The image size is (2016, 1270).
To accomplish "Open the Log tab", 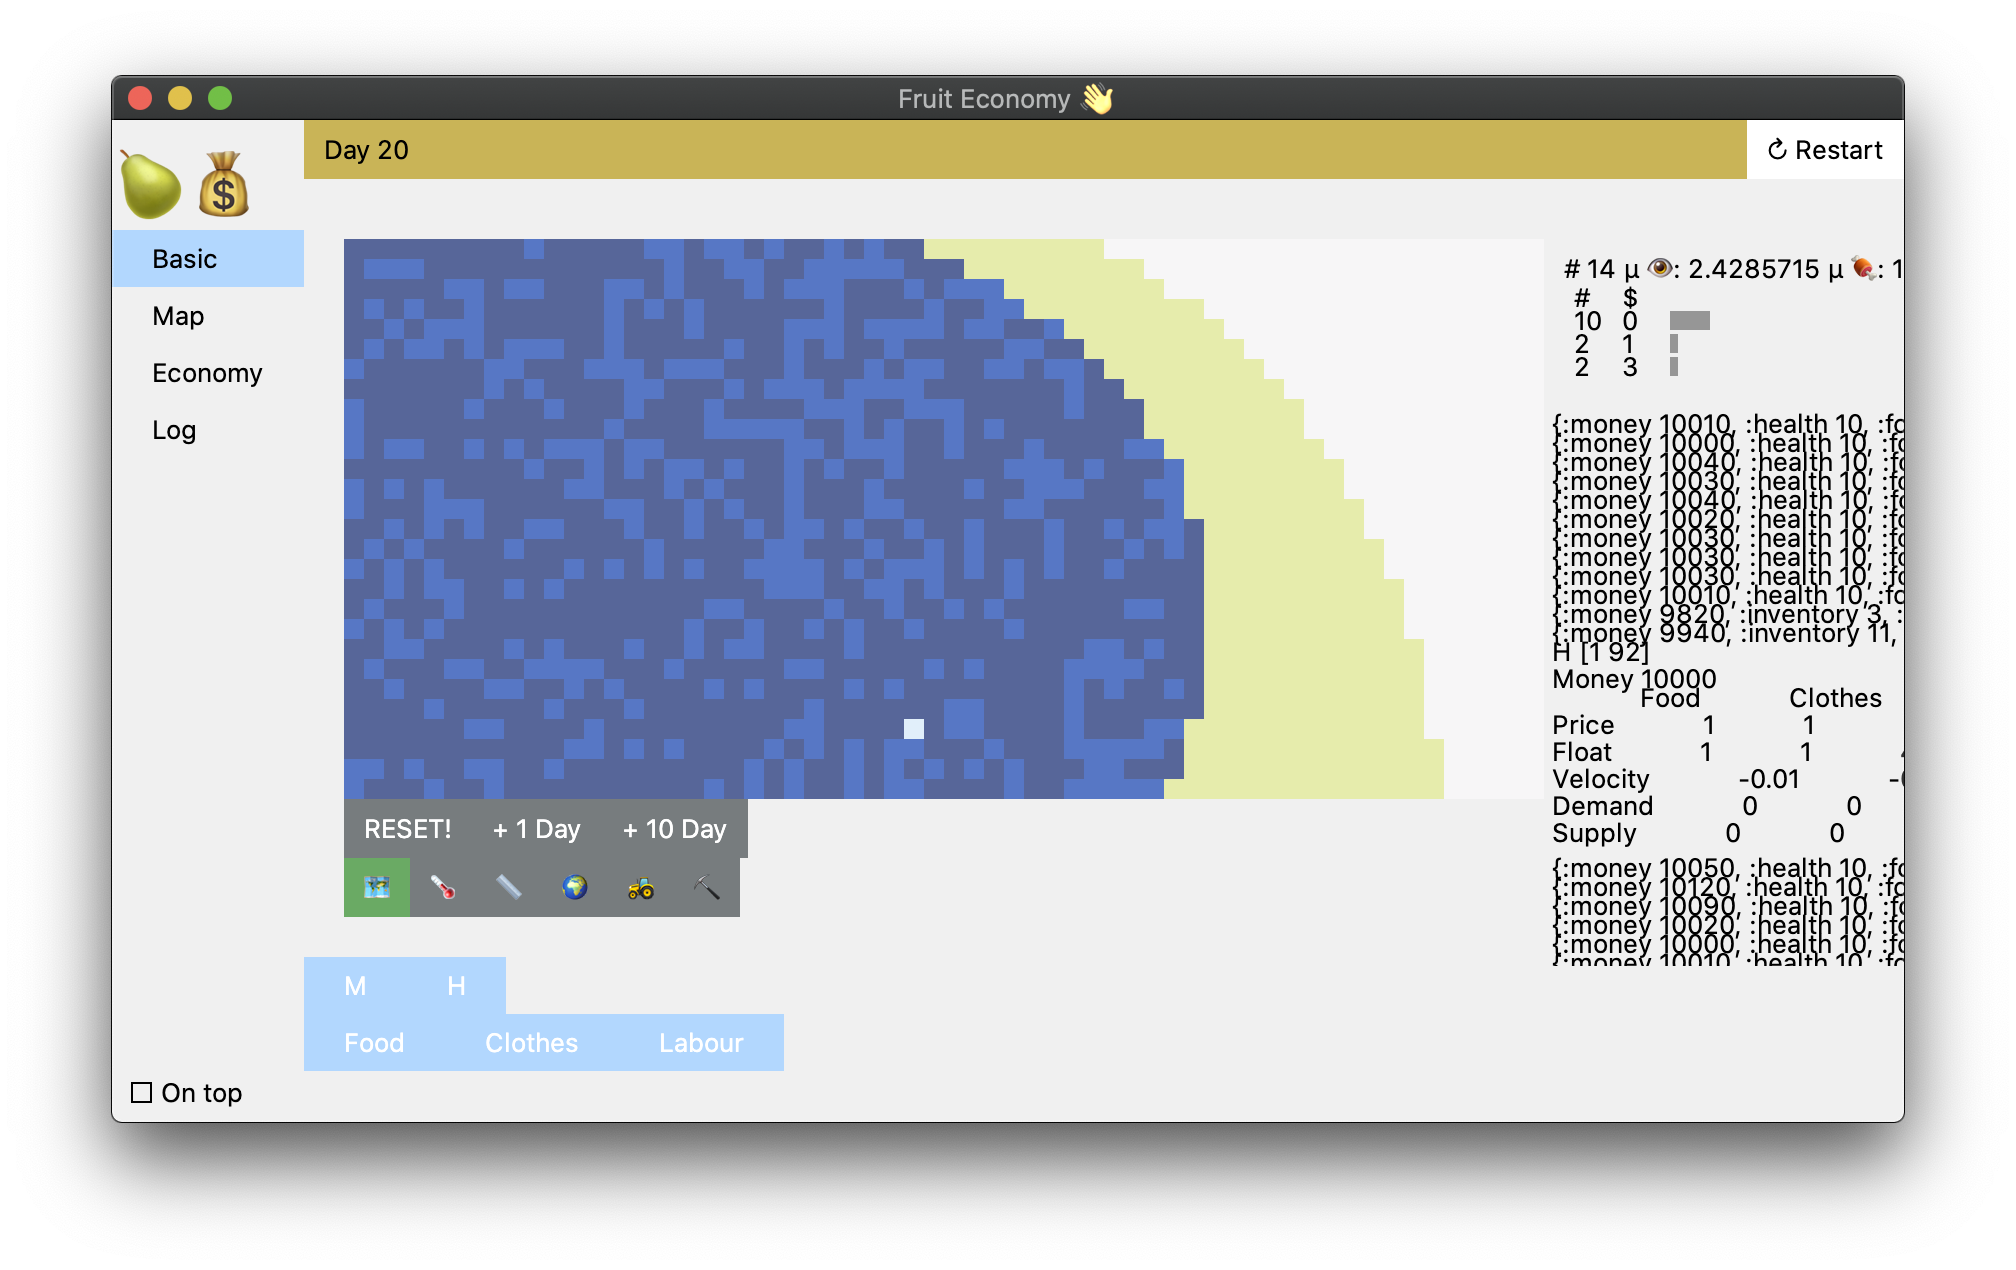I will point(175,430).
